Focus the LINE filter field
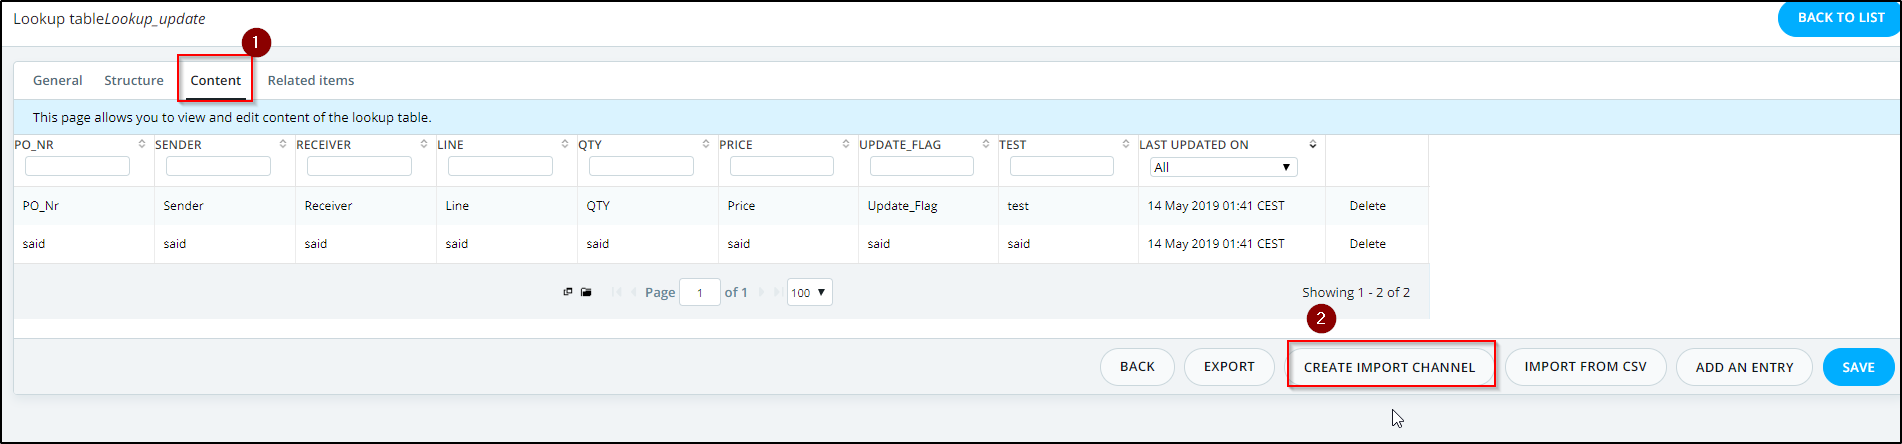 tap(500, 166)
